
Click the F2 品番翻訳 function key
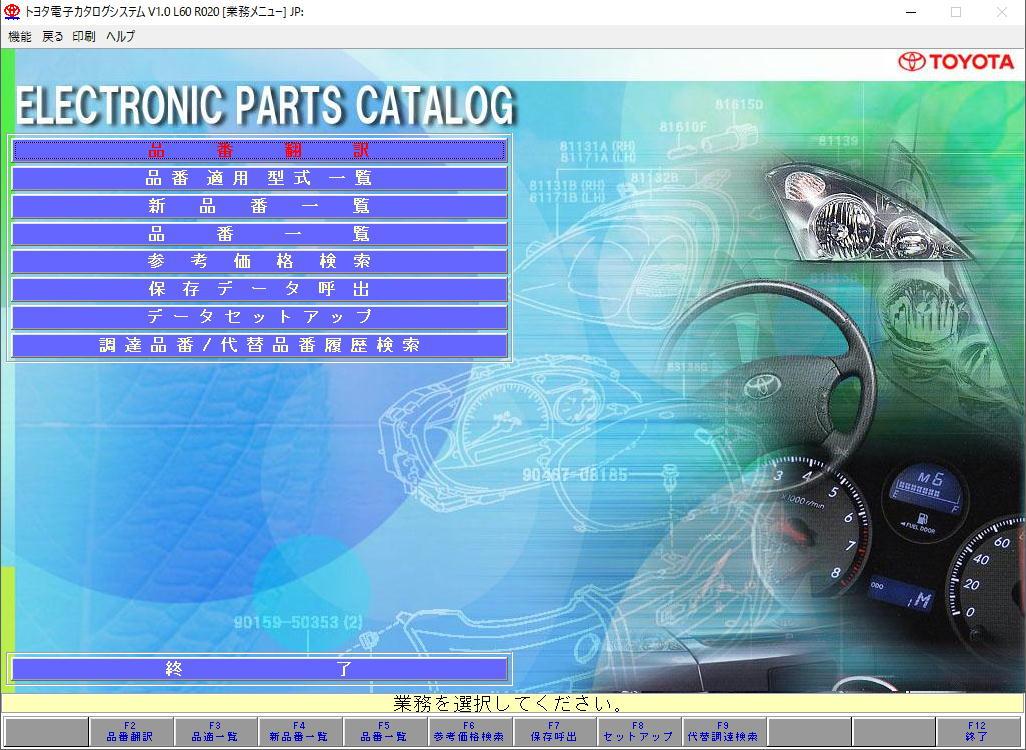point(130,732)
